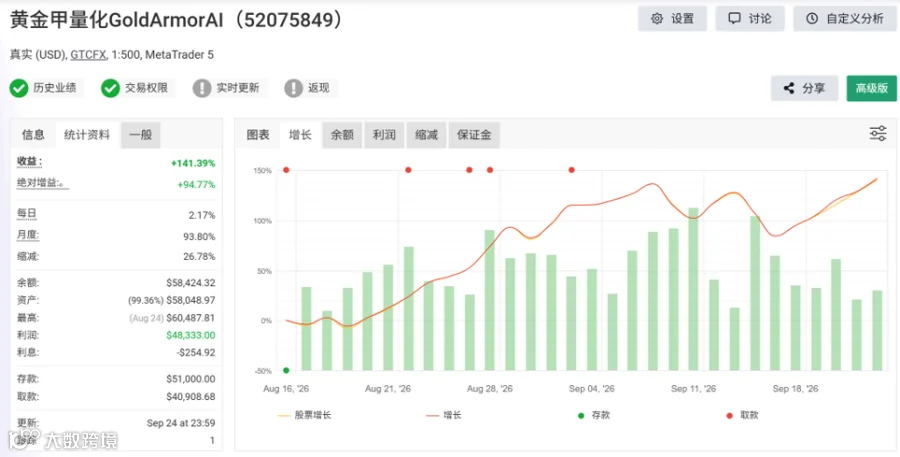Click the 返现 gray exclamation icon
Screen dimensions: 900x457
[x=293, y=88]
